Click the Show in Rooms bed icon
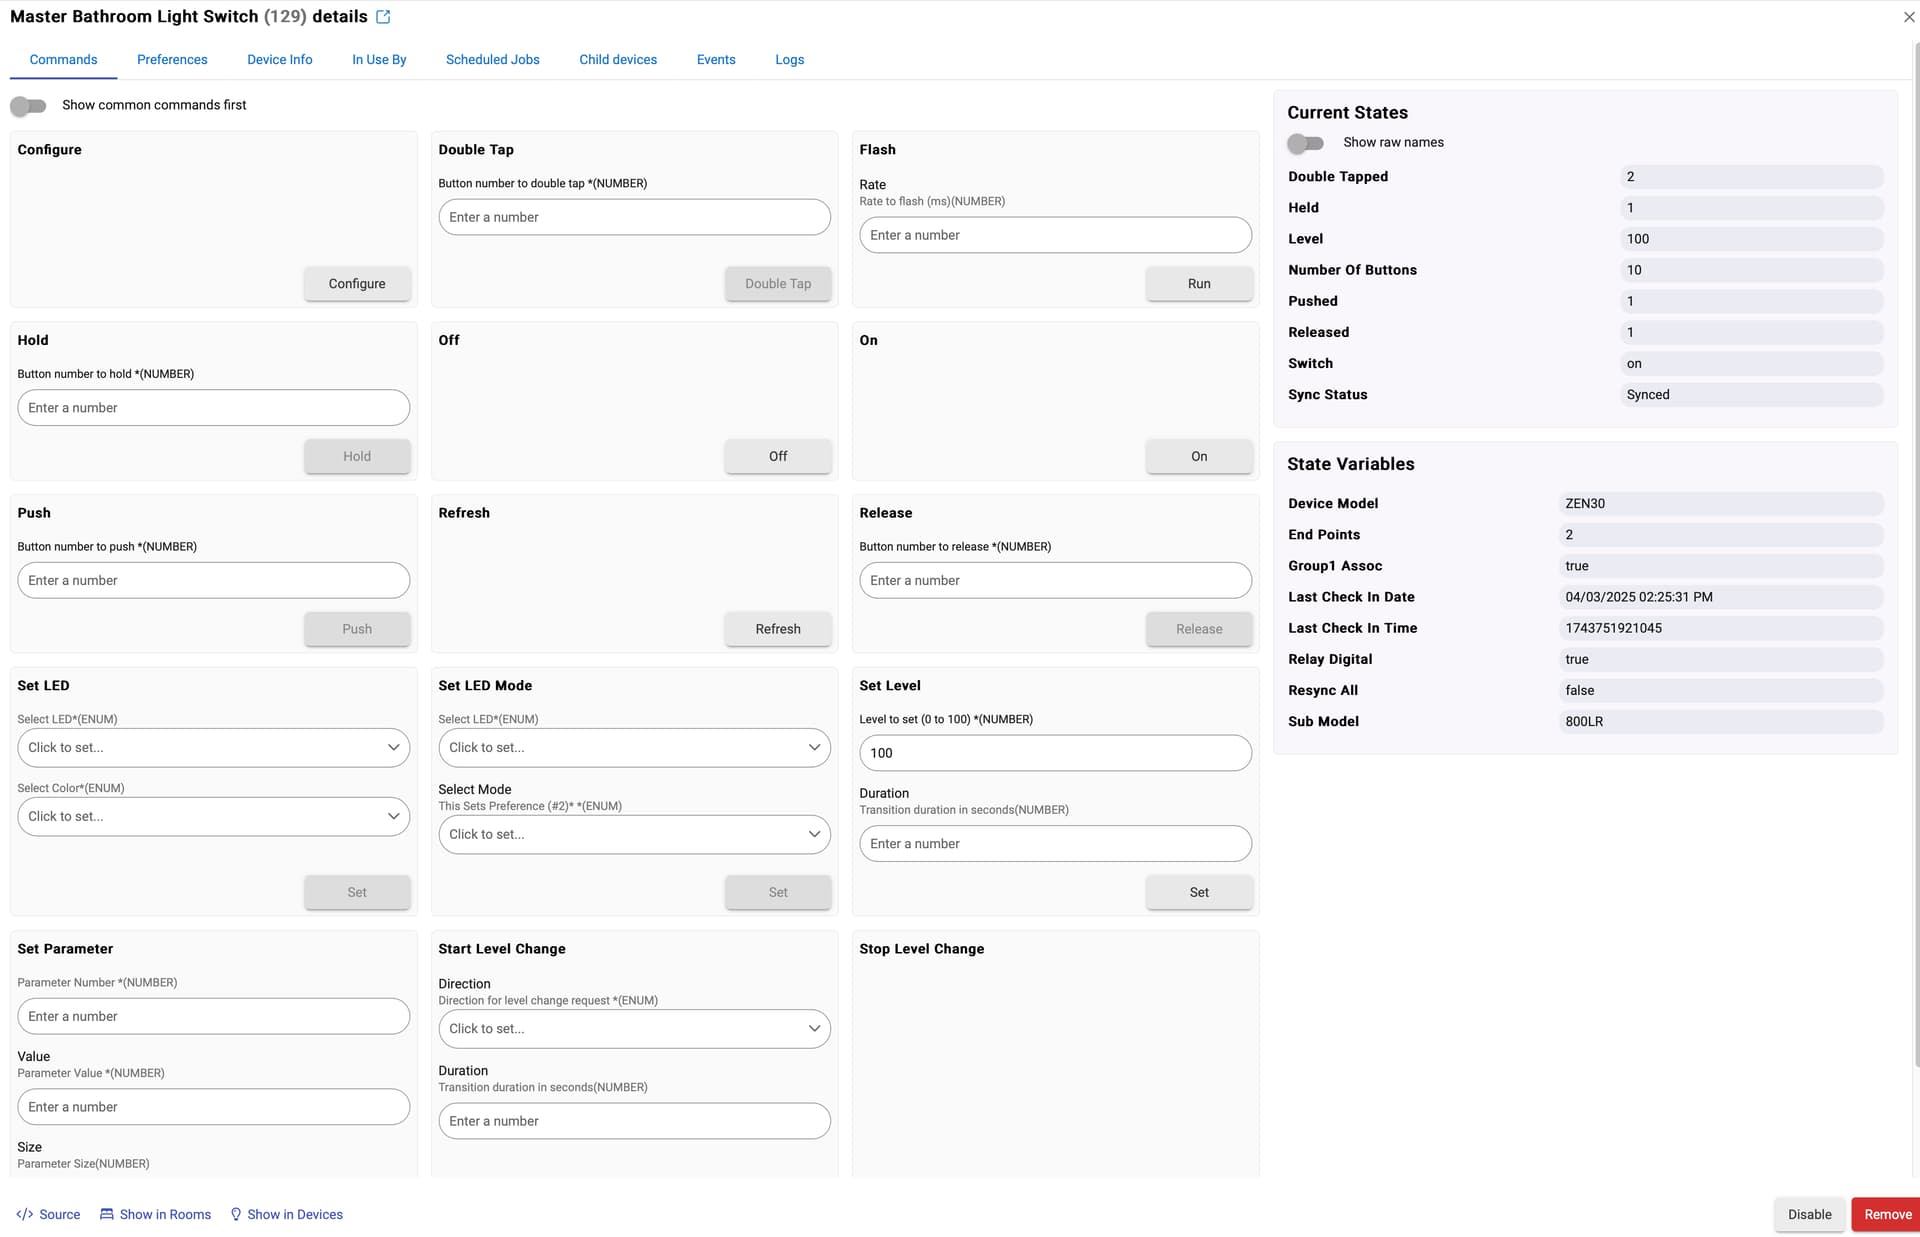The width and height of the screenshot is (1920, 1237). pos(107,1214)
